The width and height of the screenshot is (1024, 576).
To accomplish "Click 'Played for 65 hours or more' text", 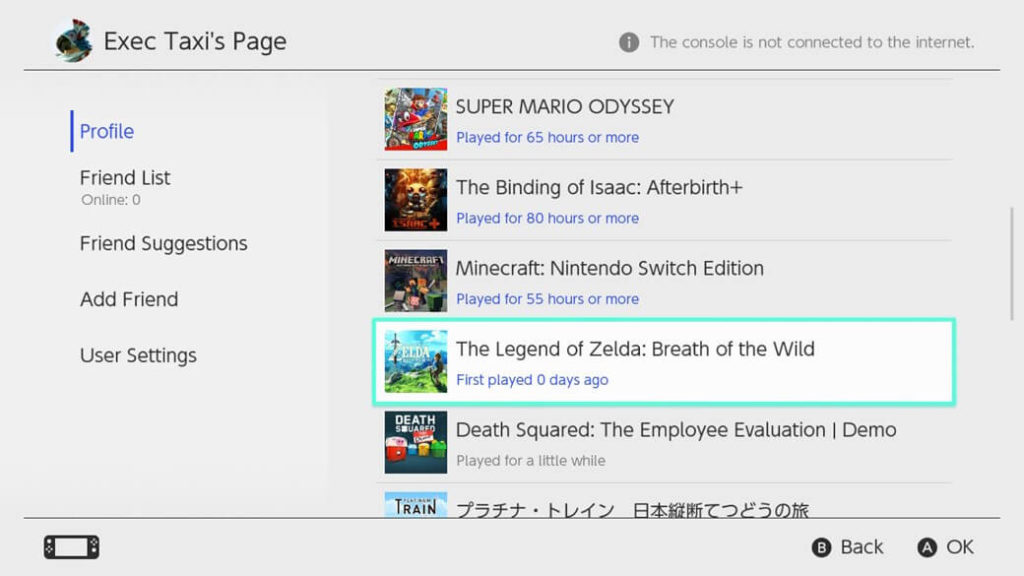I will pos(548,137).
